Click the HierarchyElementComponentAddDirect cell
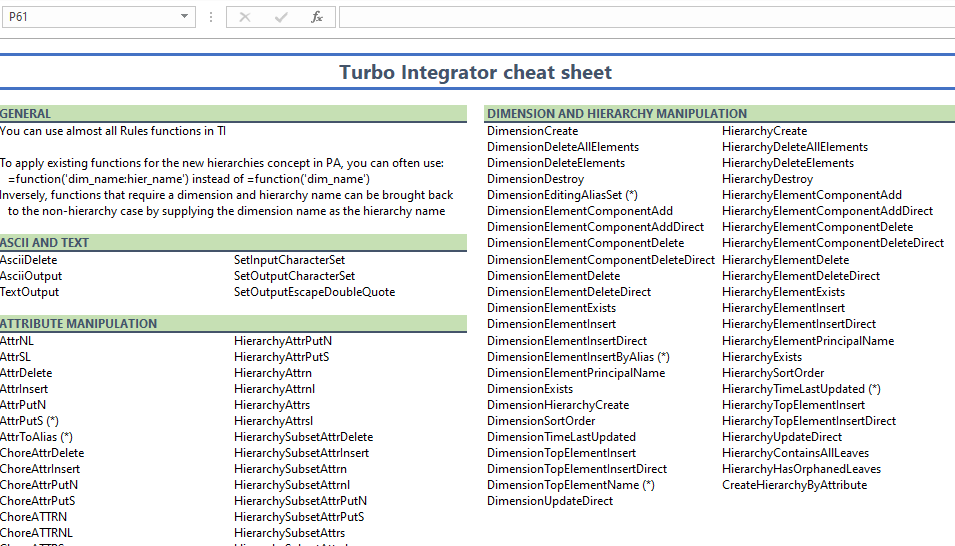 827,211
